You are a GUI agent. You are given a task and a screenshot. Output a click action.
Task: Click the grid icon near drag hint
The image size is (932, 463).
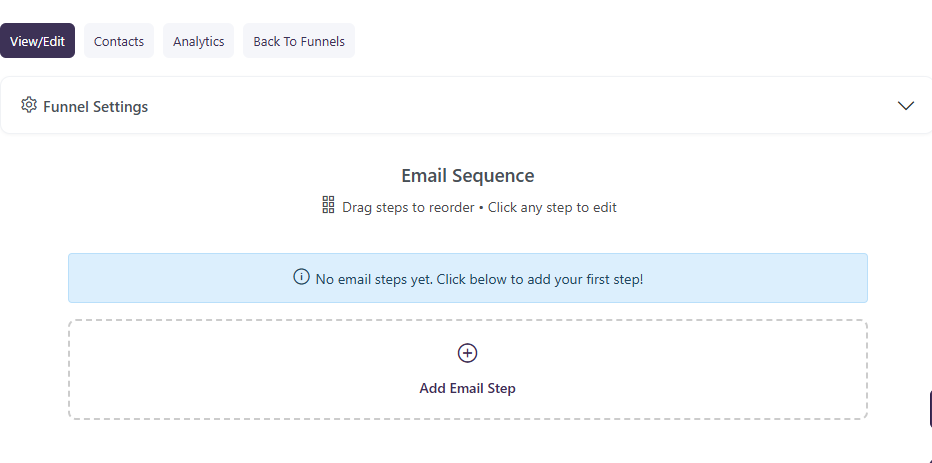(328, 205)
